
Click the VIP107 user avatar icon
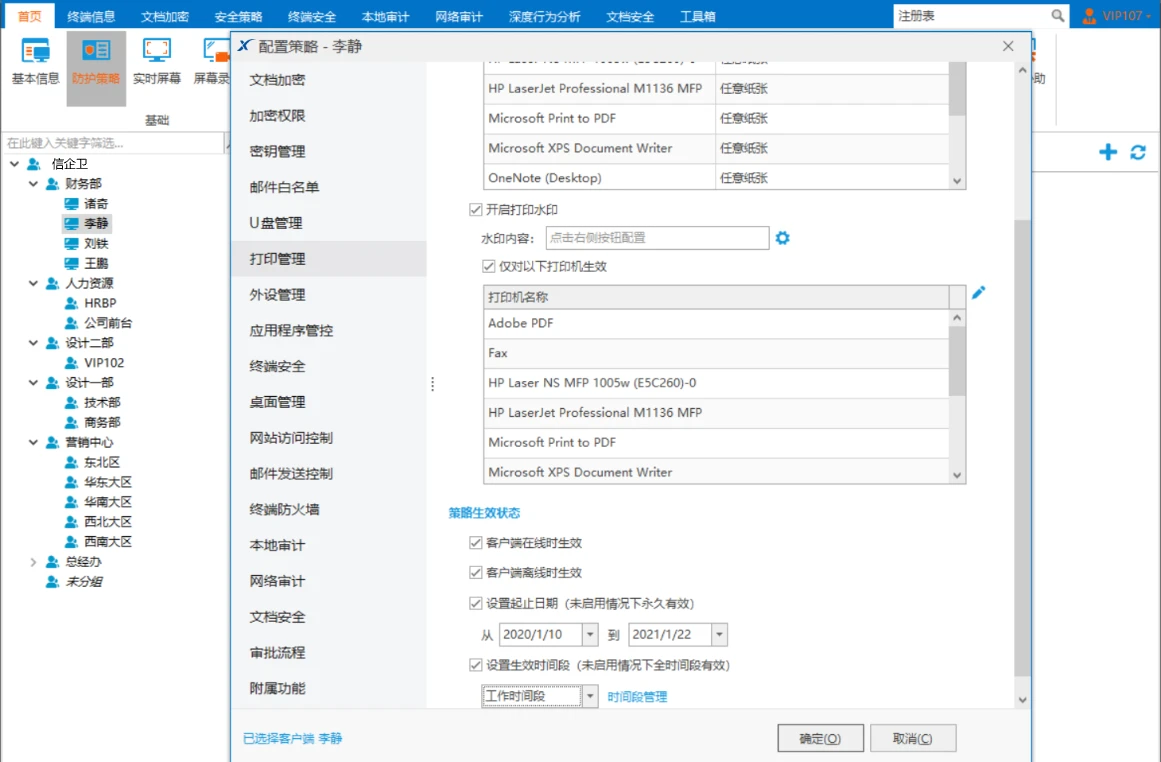point(1089,16)
